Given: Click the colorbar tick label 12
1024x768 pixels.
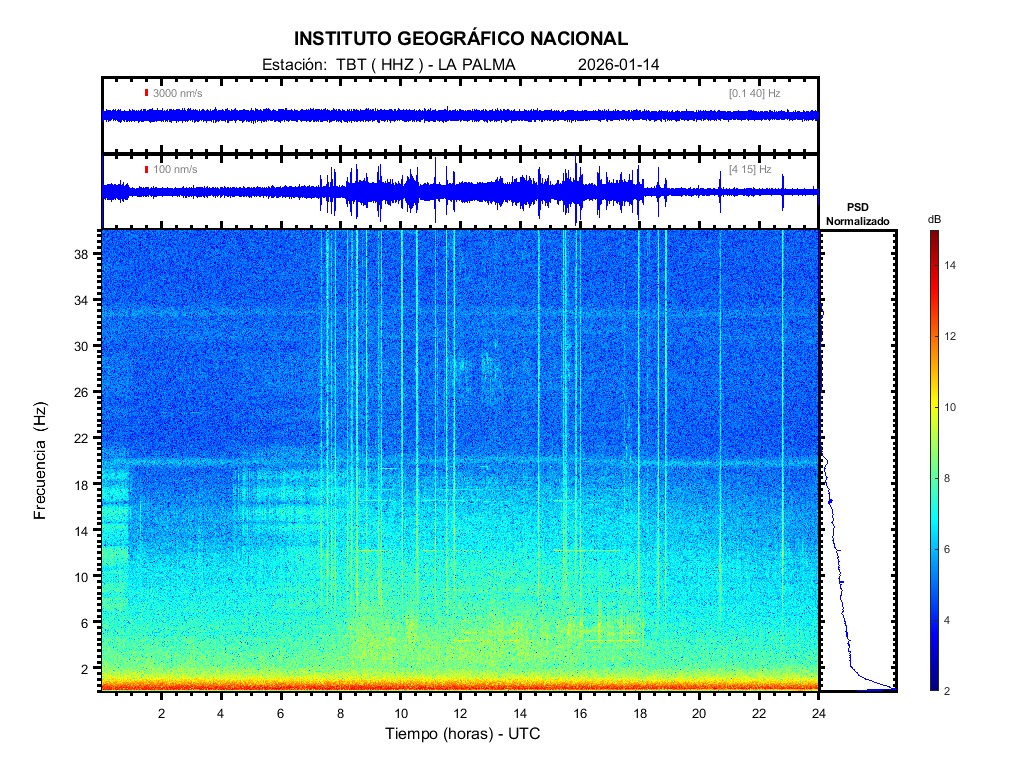Looking at the screenshot, I should 953,336.
